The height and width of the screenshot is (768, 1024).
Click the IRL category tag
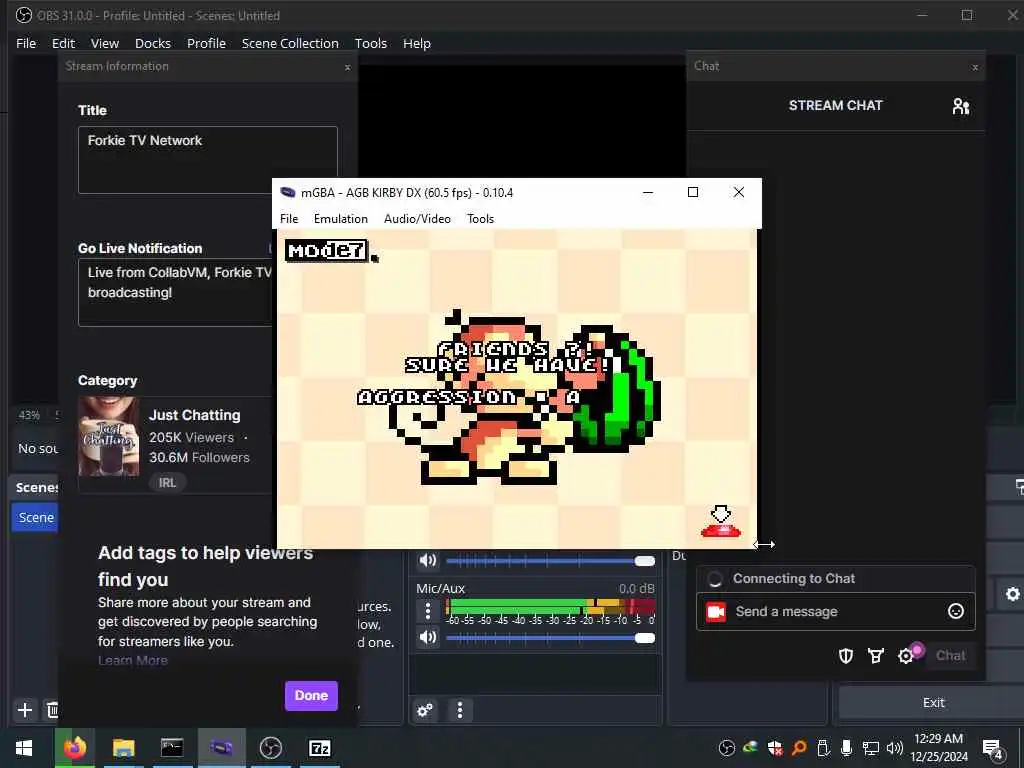(x=167, y=483)
